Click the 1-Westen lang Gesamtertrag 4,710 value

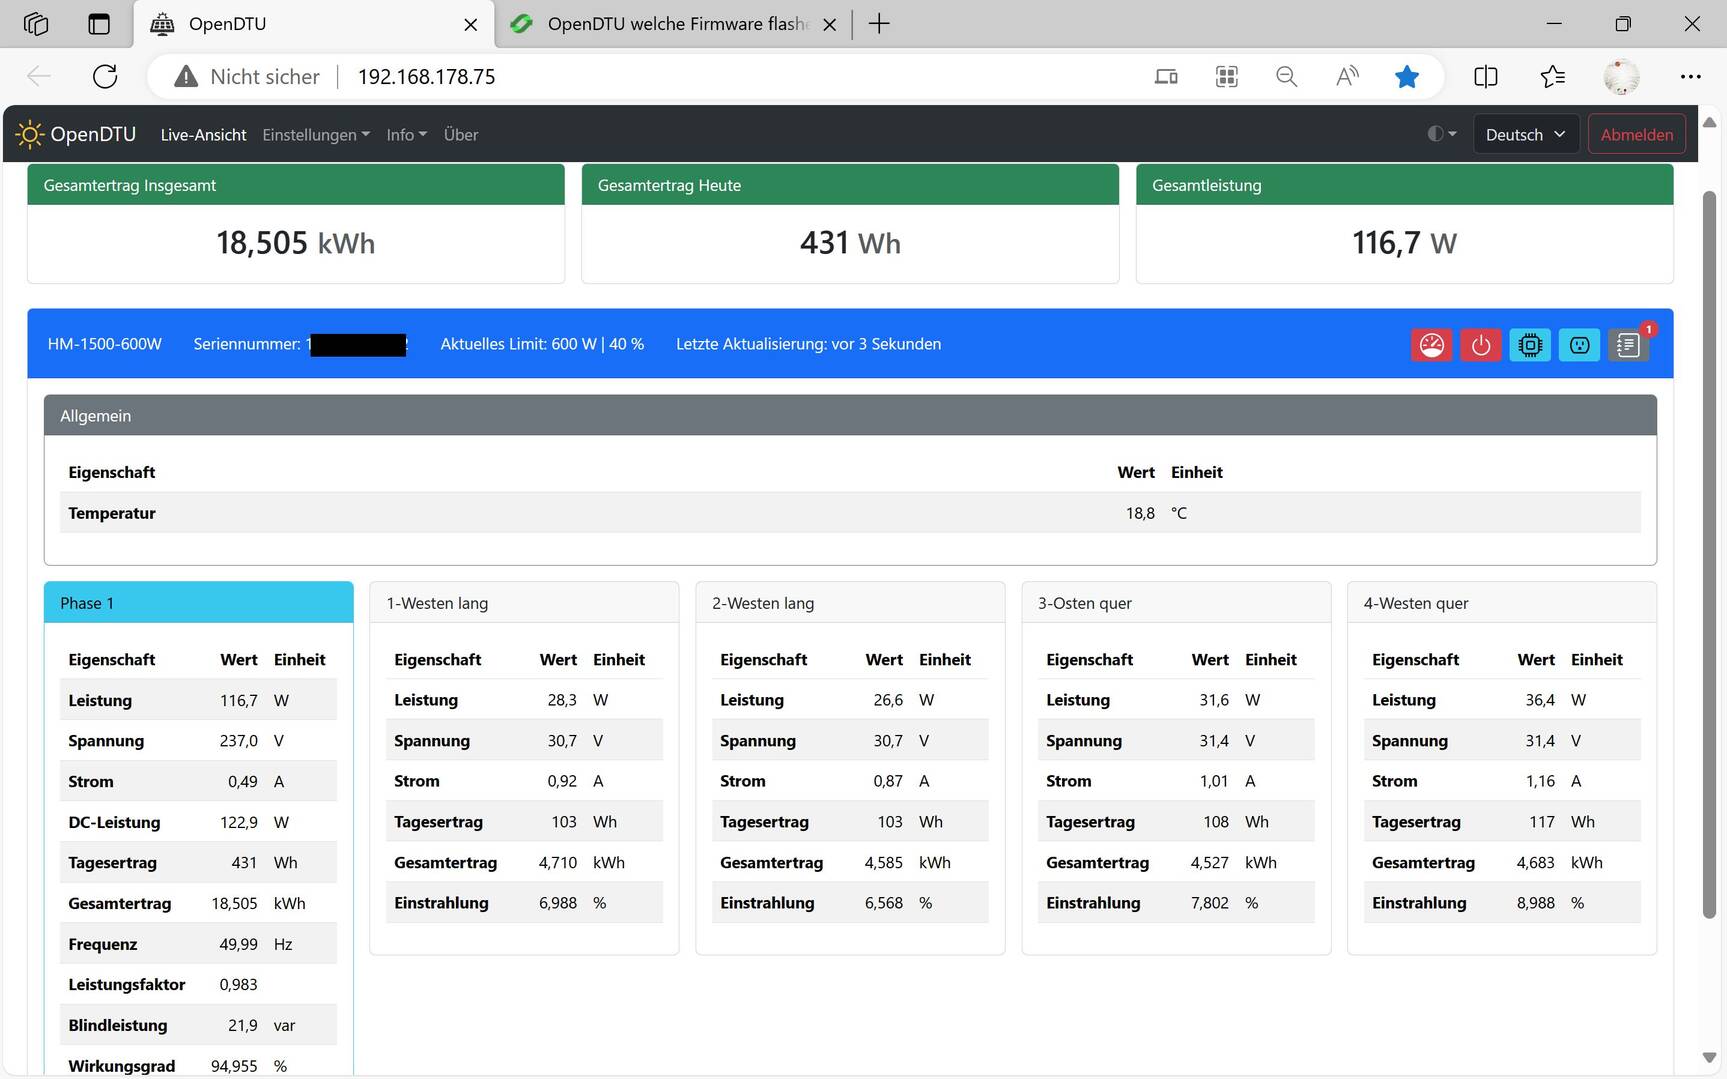coord(558,863)
